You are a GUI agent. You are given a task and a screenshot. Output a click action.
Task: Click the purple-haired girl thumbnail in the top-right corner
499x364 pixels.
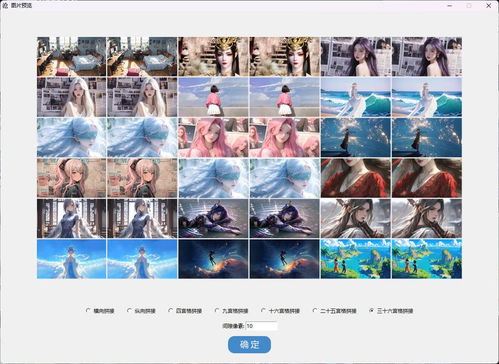(x=427, y=56)
